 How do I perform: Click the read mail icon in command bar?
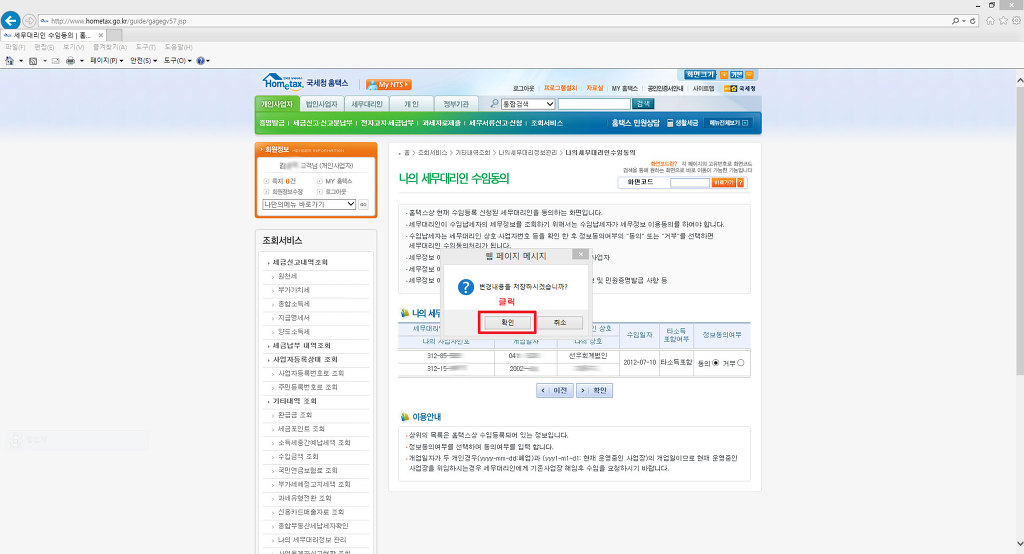click(x=56, y=61)
